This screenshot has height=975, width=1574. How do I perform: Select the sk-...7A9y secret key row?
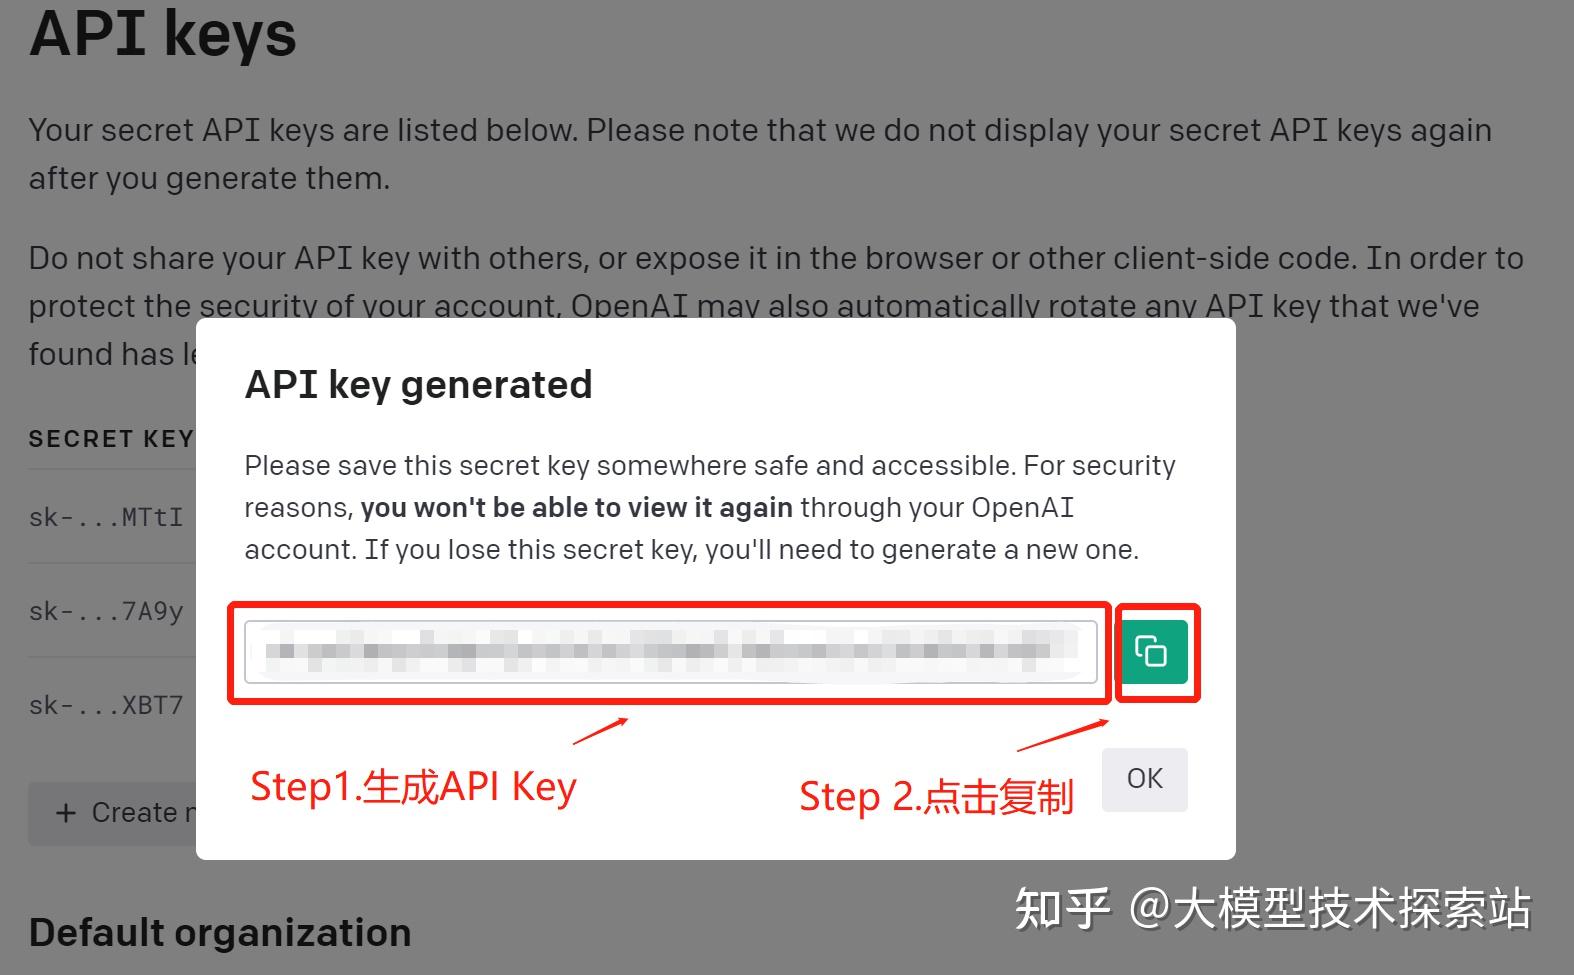[111, 611]
